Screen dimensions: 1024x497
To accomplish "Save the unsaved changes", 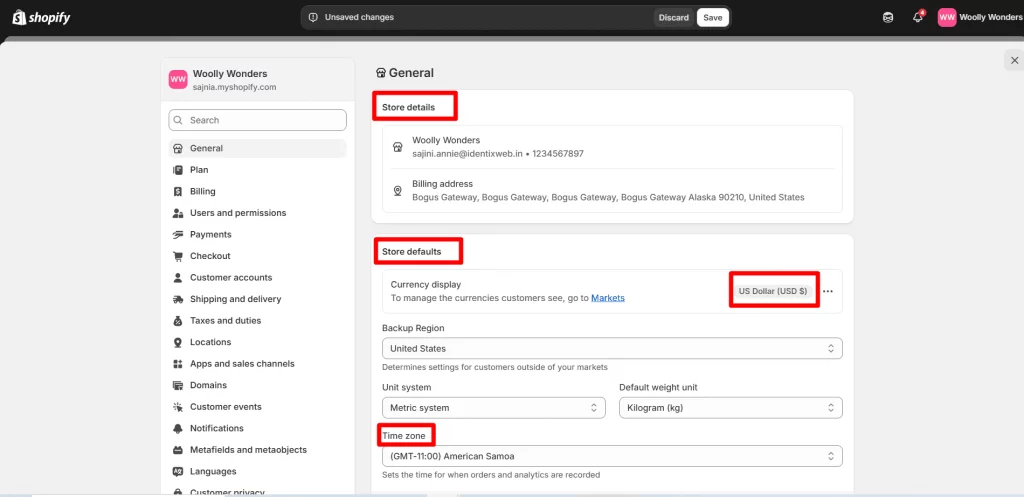I will (712, 18).
